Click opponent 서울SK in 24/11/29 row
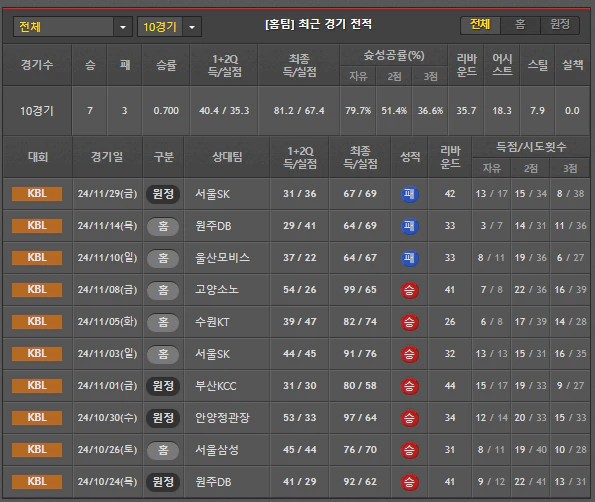This screenshot has width=595, height=502. tap(212, 194)
